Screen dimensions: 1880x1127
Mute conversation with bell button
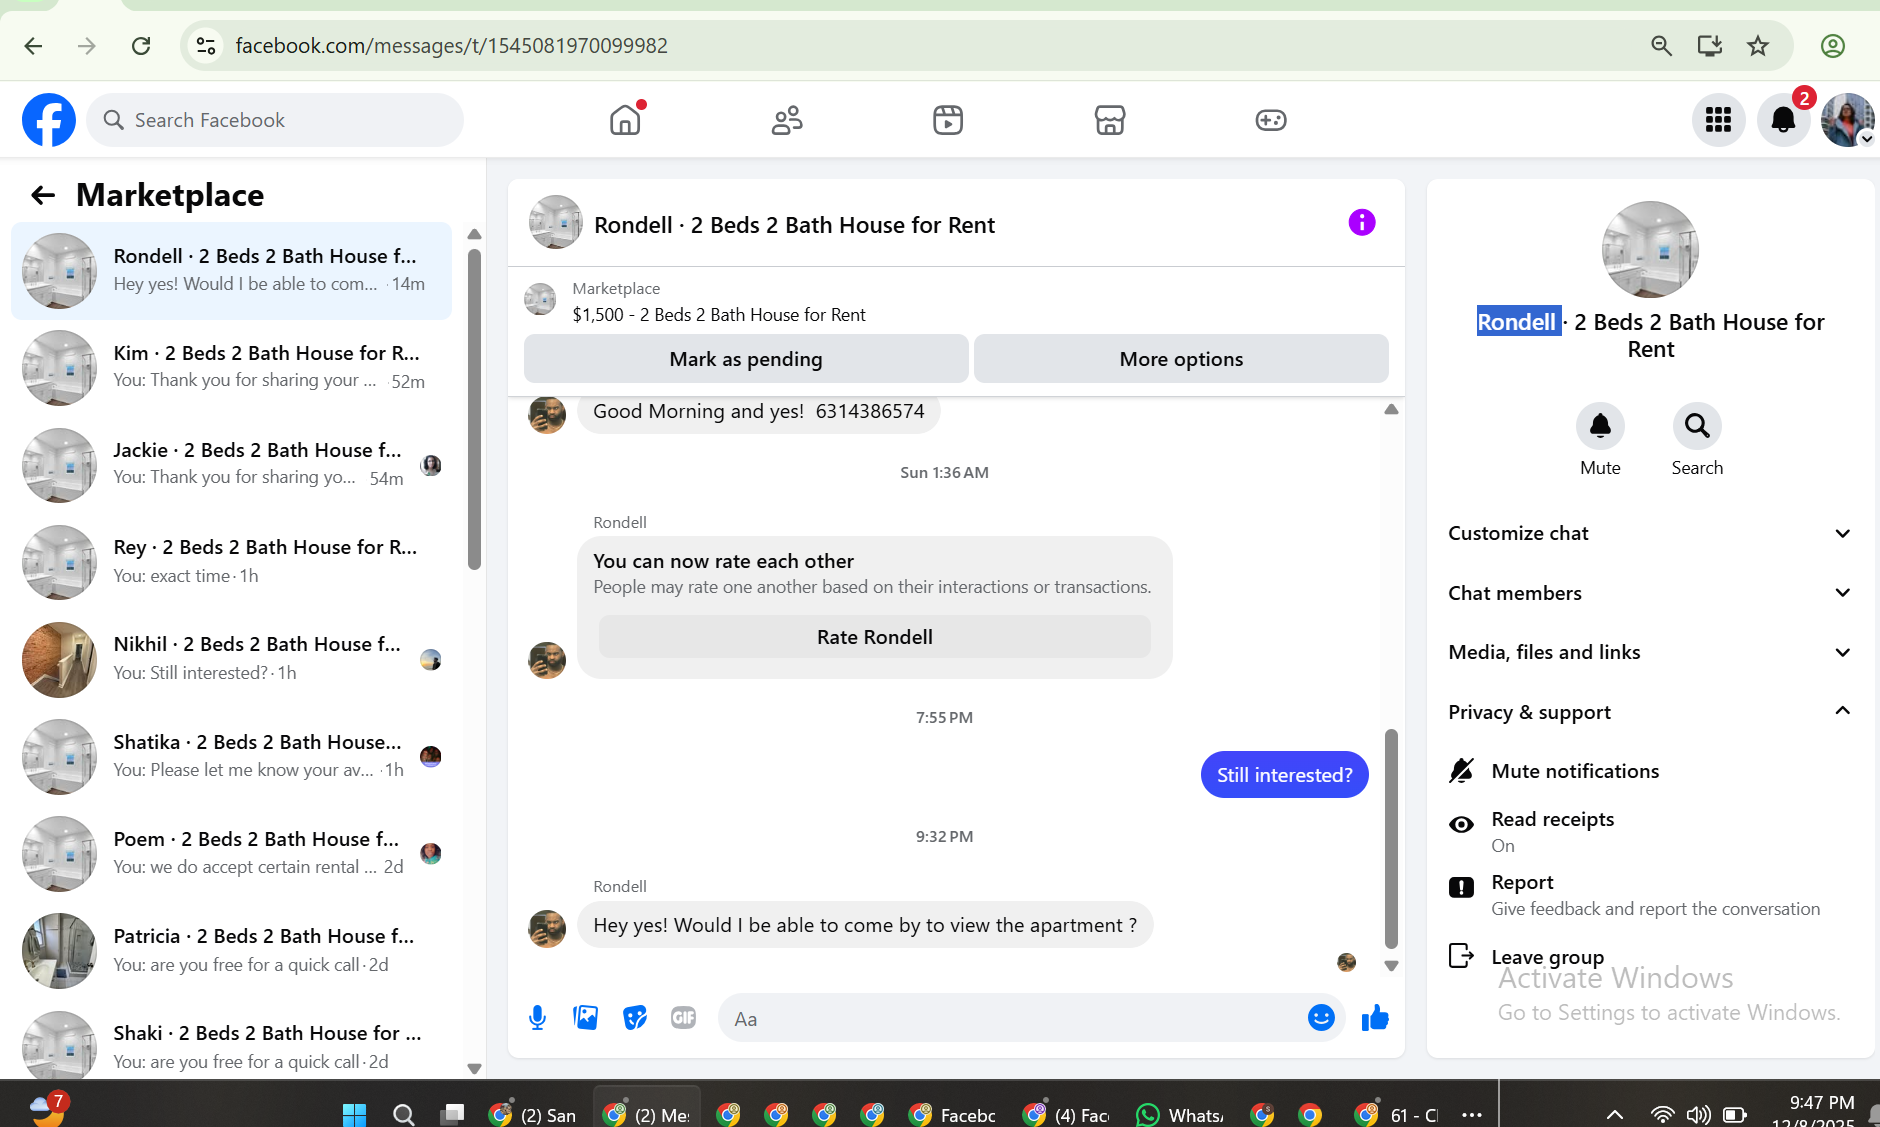[1600, 426]
